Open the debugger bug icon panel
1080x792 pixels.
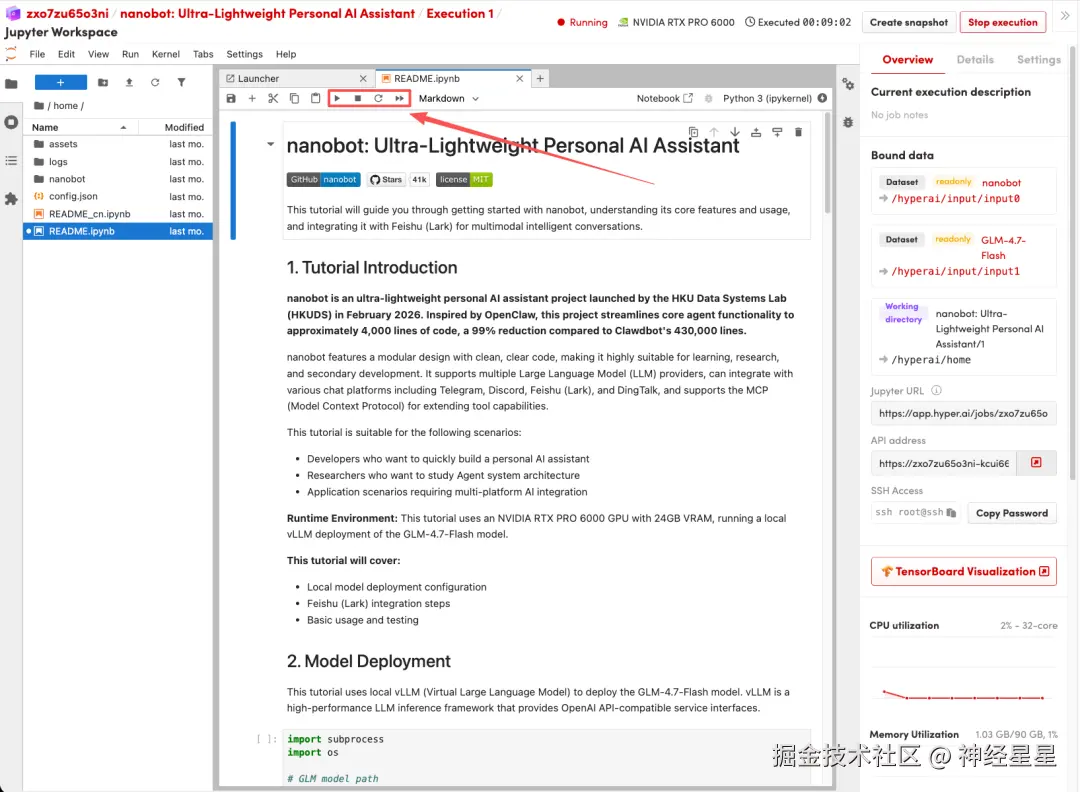[x=848, y=122]
